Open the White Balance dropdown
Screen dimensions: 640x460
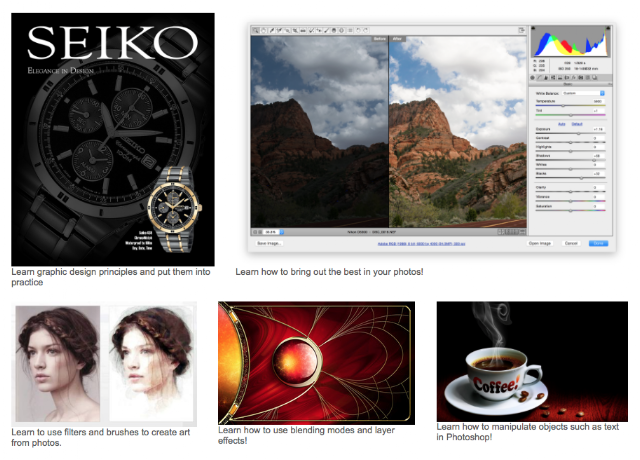[583, 93]
